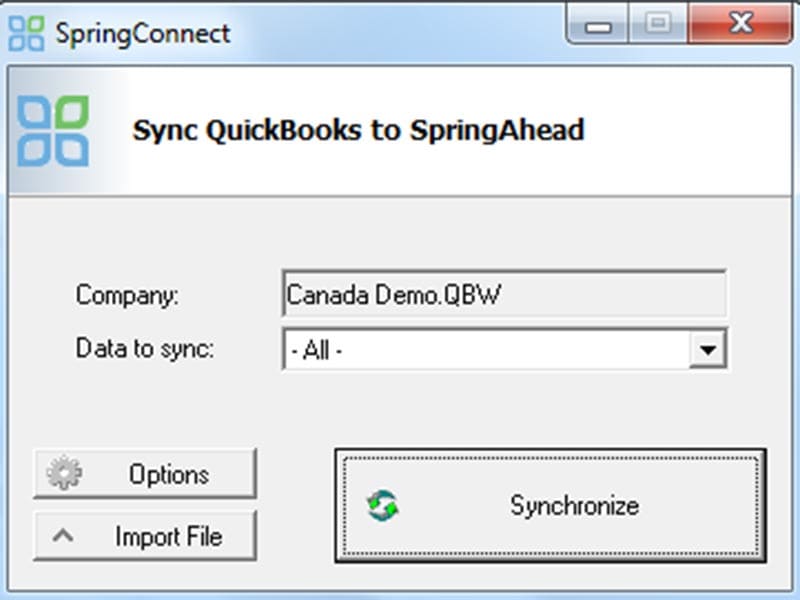Open the Data to sync dropdown arrow
The height and width of the screenshot is (600, 800).
(x=707, y=348)
